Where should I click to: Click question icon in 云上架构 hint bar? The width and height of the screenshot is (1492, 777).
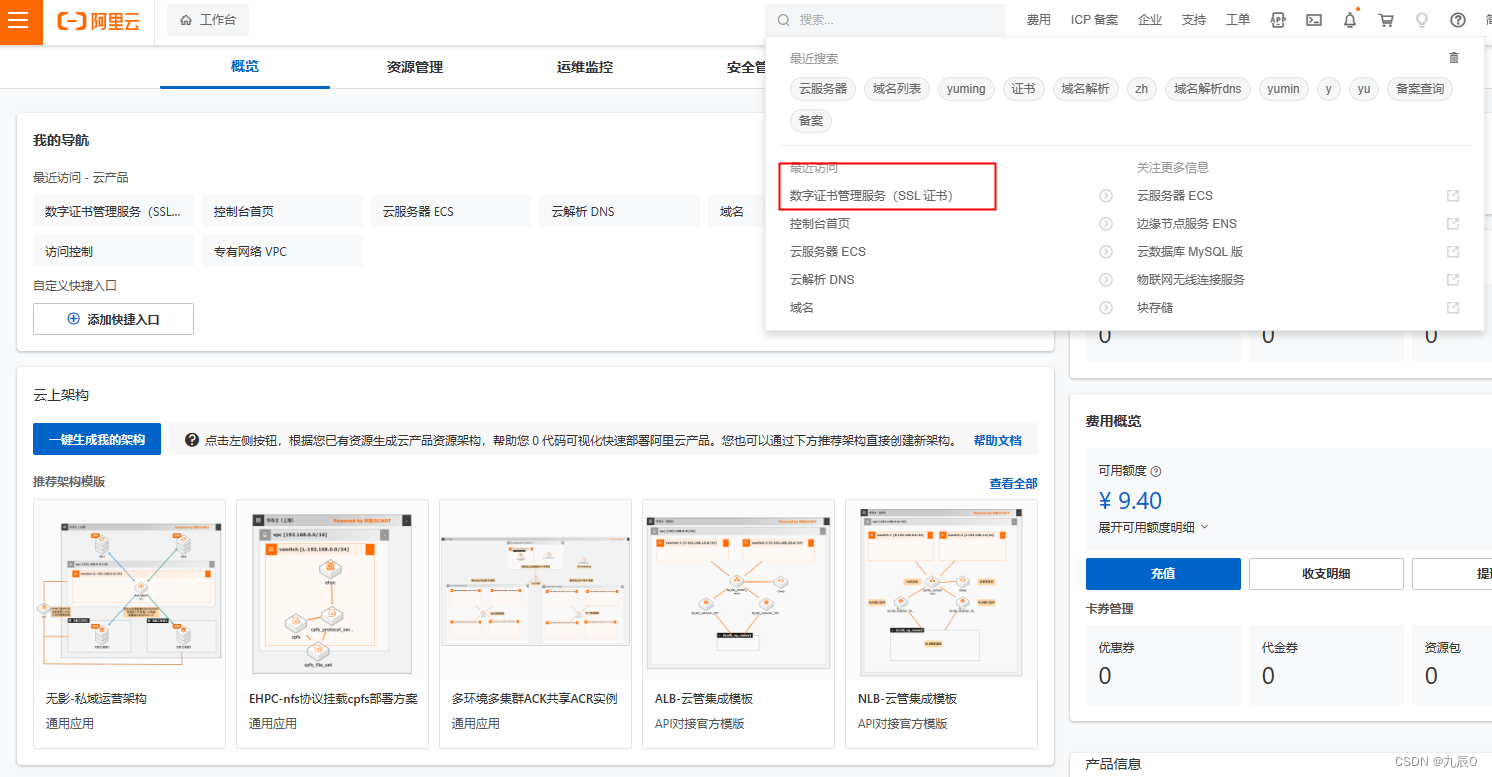click(192, 440)
